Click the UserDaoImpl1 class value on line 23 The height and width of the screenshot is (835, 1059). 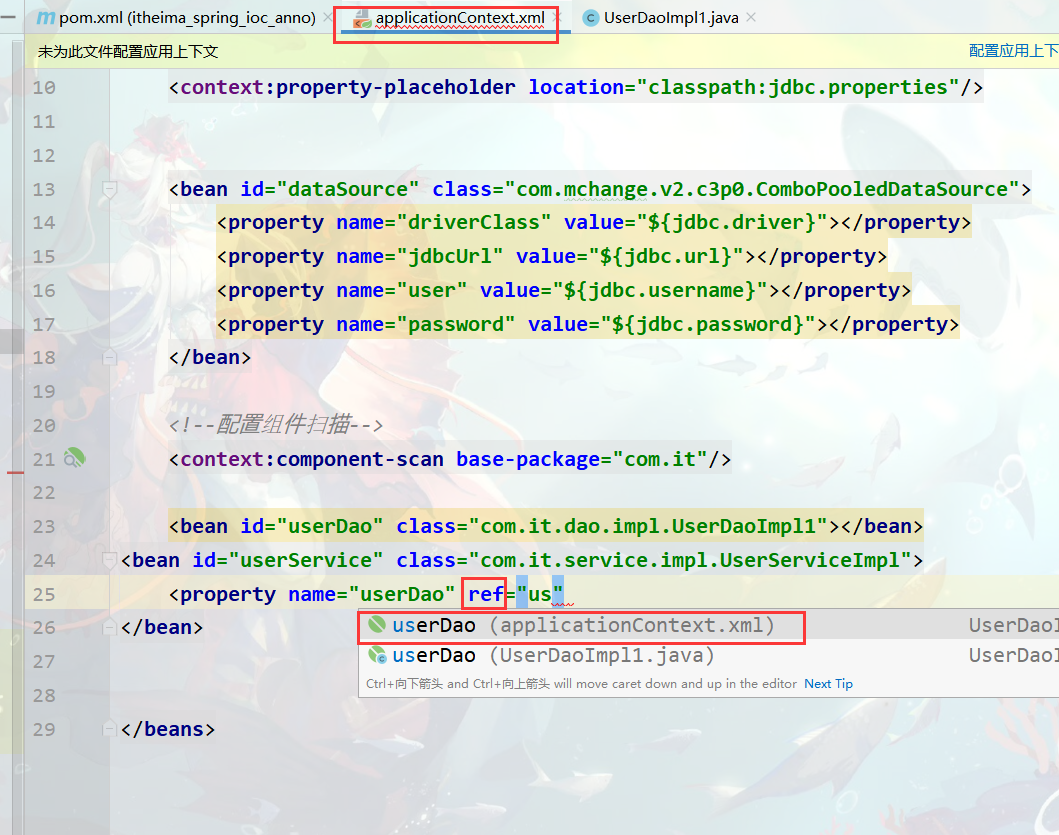point(648,526)
